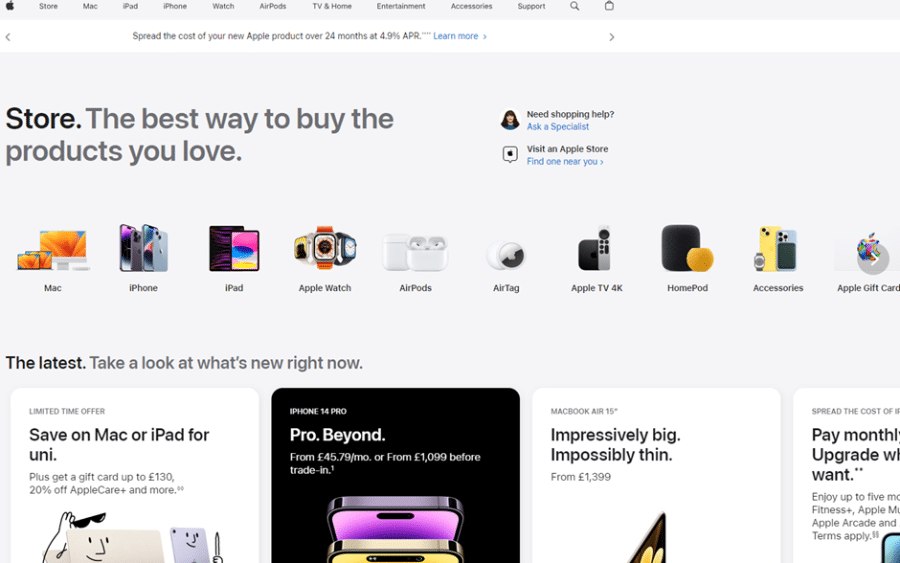Click the Ask a Specialist link
900x563 pixels.
[x=557, y=127]
